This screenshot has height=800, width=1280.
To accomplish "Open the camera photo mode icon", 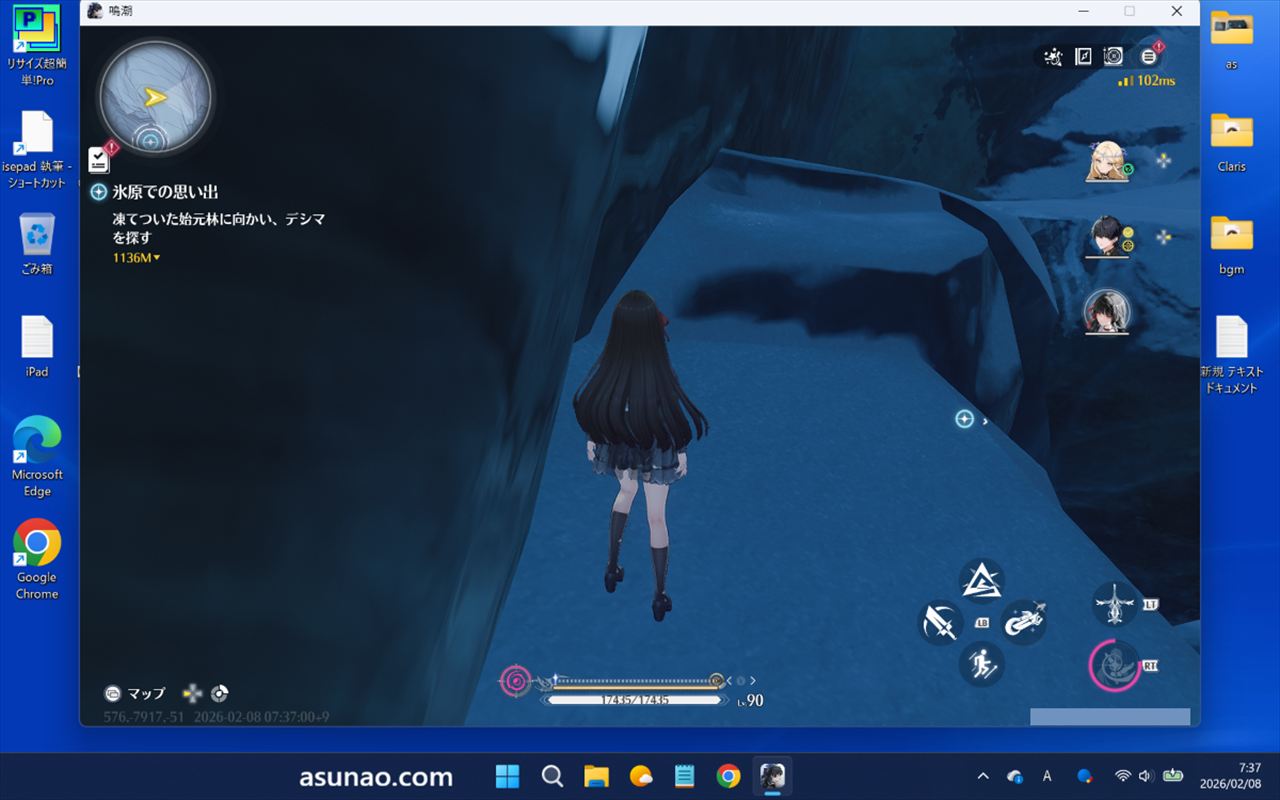I will pos(1113,57).
